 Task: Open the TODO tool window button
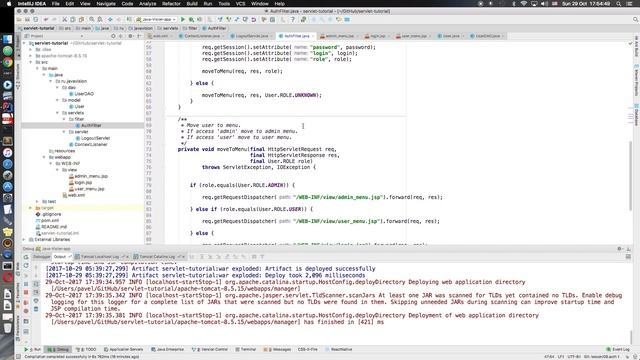tap(86, 349)
